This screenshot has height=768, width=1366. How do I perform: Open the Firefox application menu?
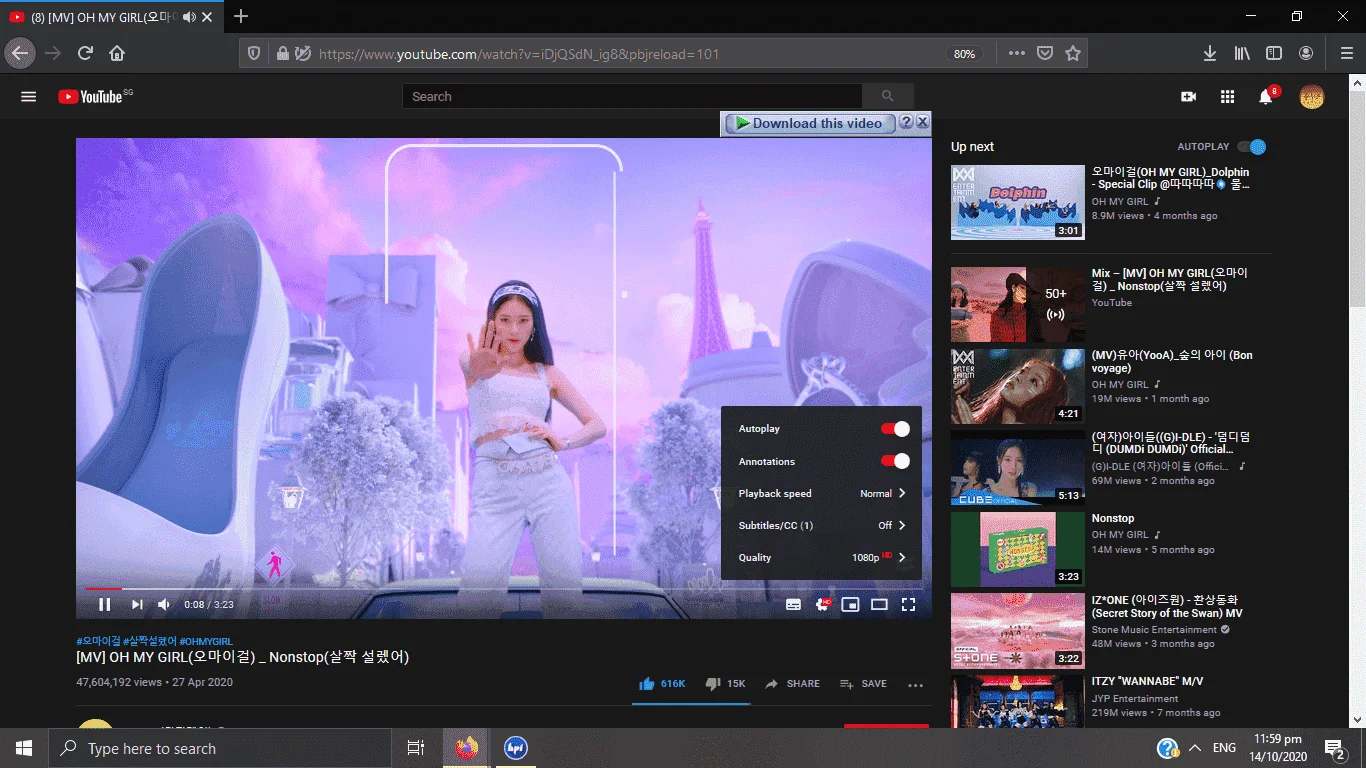click(x=1347, y=53)
